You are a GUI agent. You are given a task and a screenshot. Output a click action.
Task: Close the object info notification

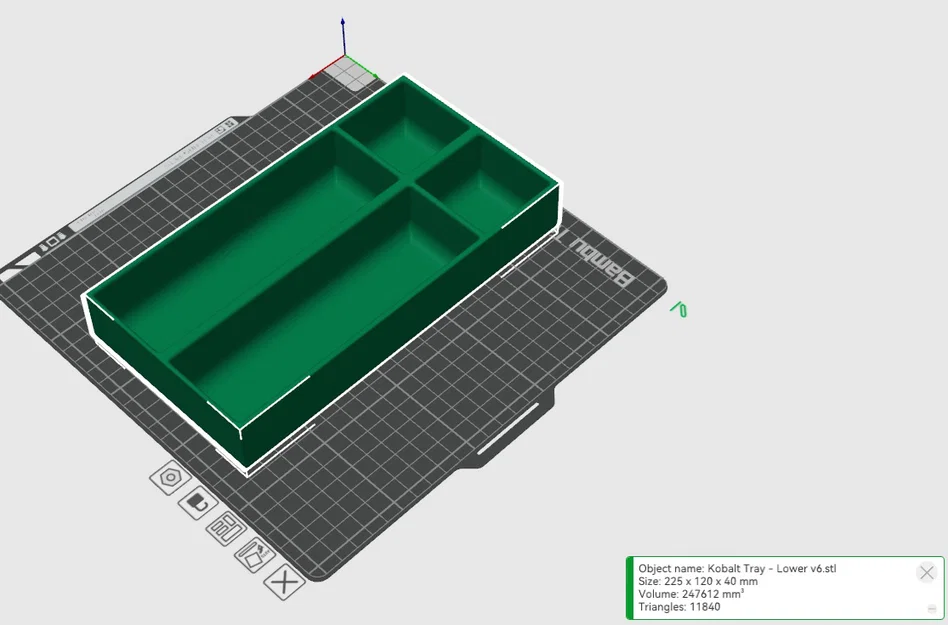(x=926, y=572)
